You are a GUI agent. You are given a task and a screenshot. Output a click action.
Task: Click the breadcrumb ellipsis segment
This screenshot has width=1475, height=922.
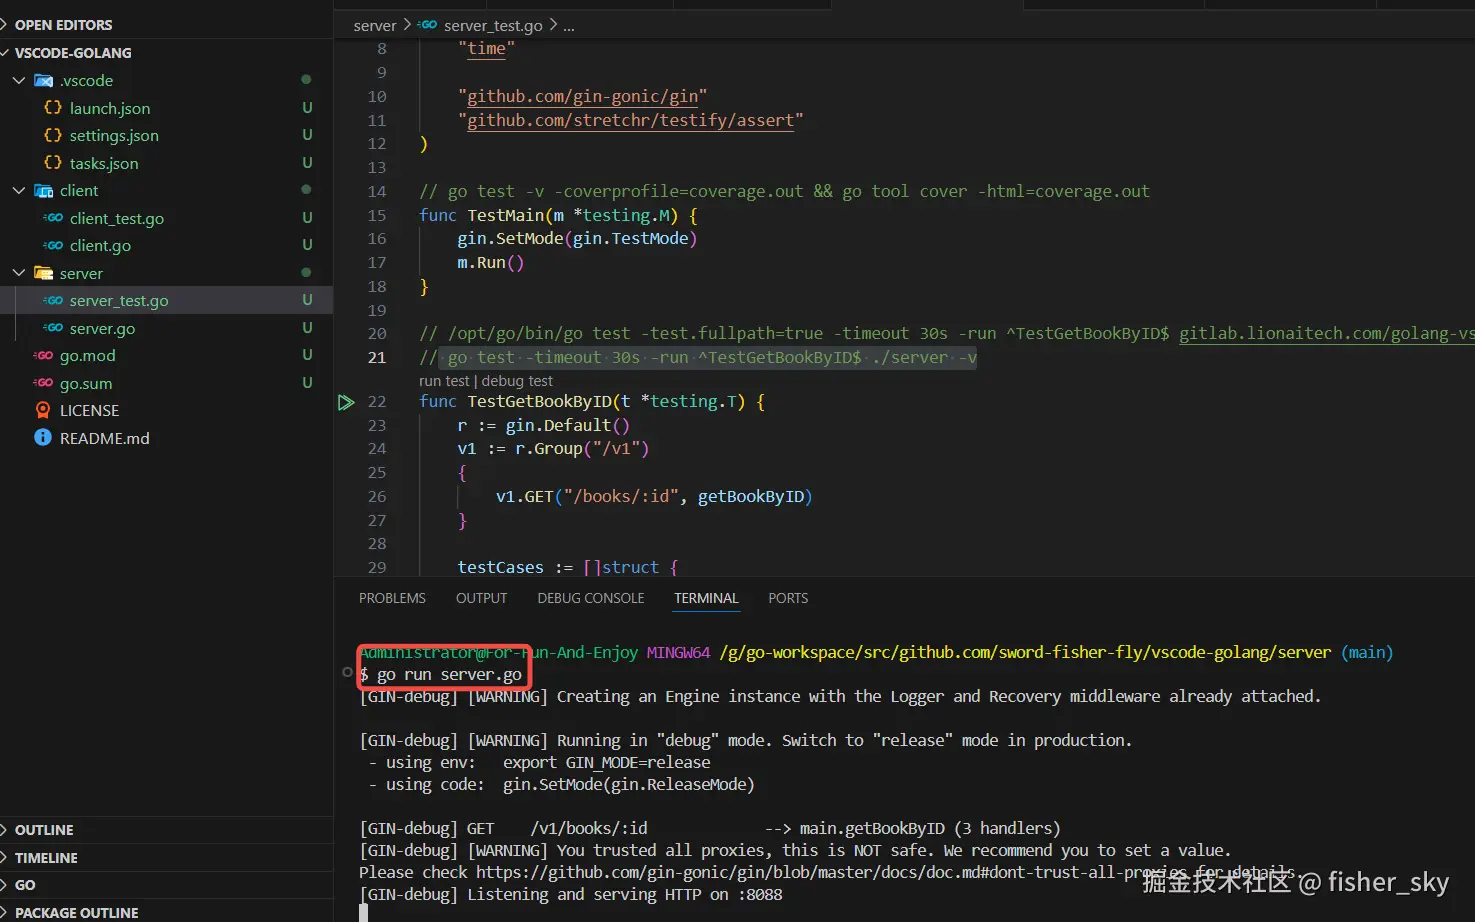568,25
